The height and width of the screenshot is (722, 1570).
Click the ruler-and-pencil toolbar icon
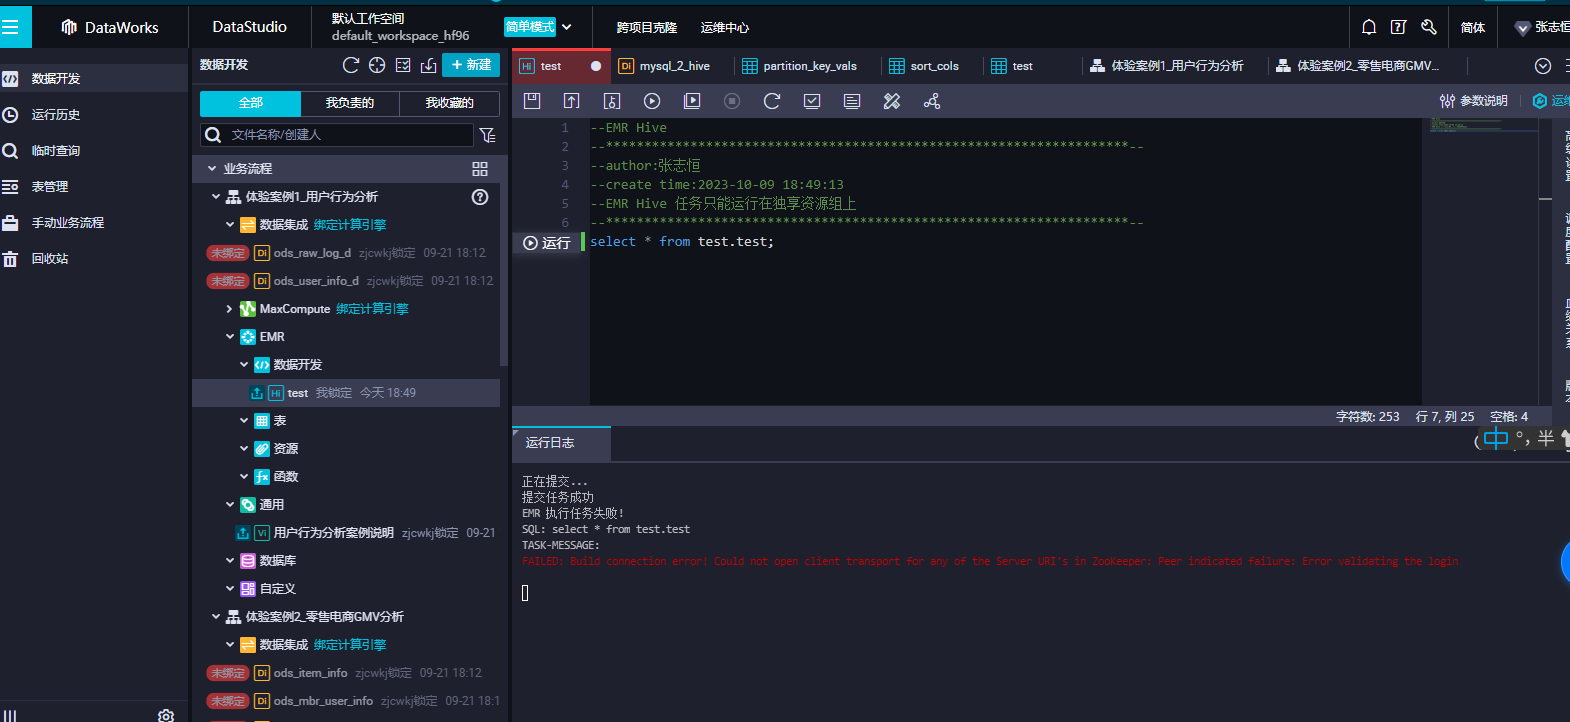[892, 101]
